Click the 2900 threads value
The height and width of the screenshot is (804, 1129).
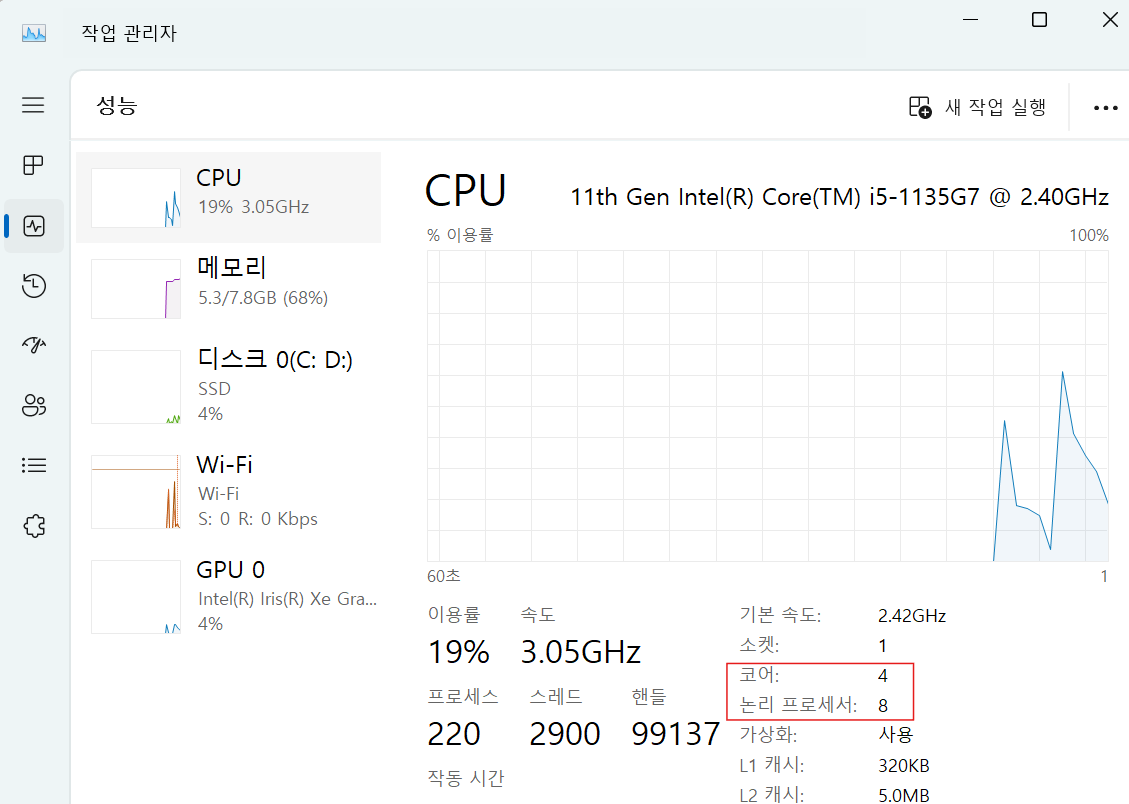click(x=564, y=734)
